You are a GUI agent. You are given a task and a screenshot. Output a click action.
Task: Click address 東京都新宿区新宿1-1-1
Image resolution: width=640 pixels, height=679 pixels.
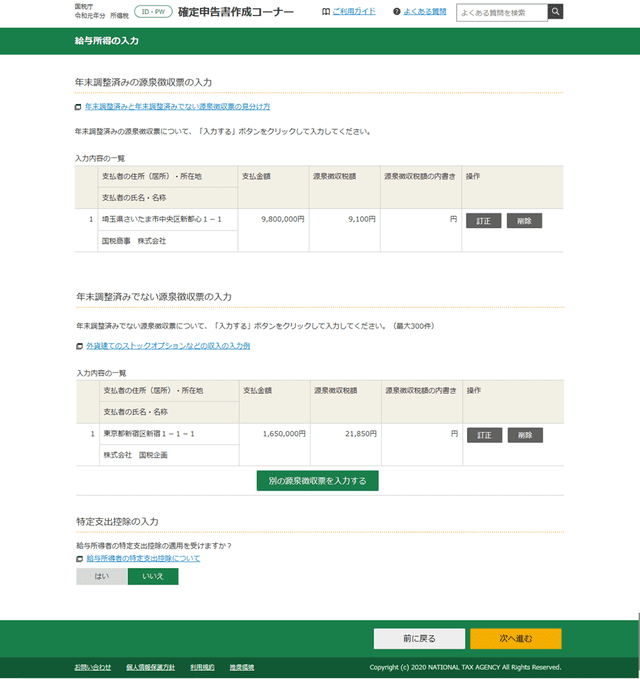click(149, 433)
